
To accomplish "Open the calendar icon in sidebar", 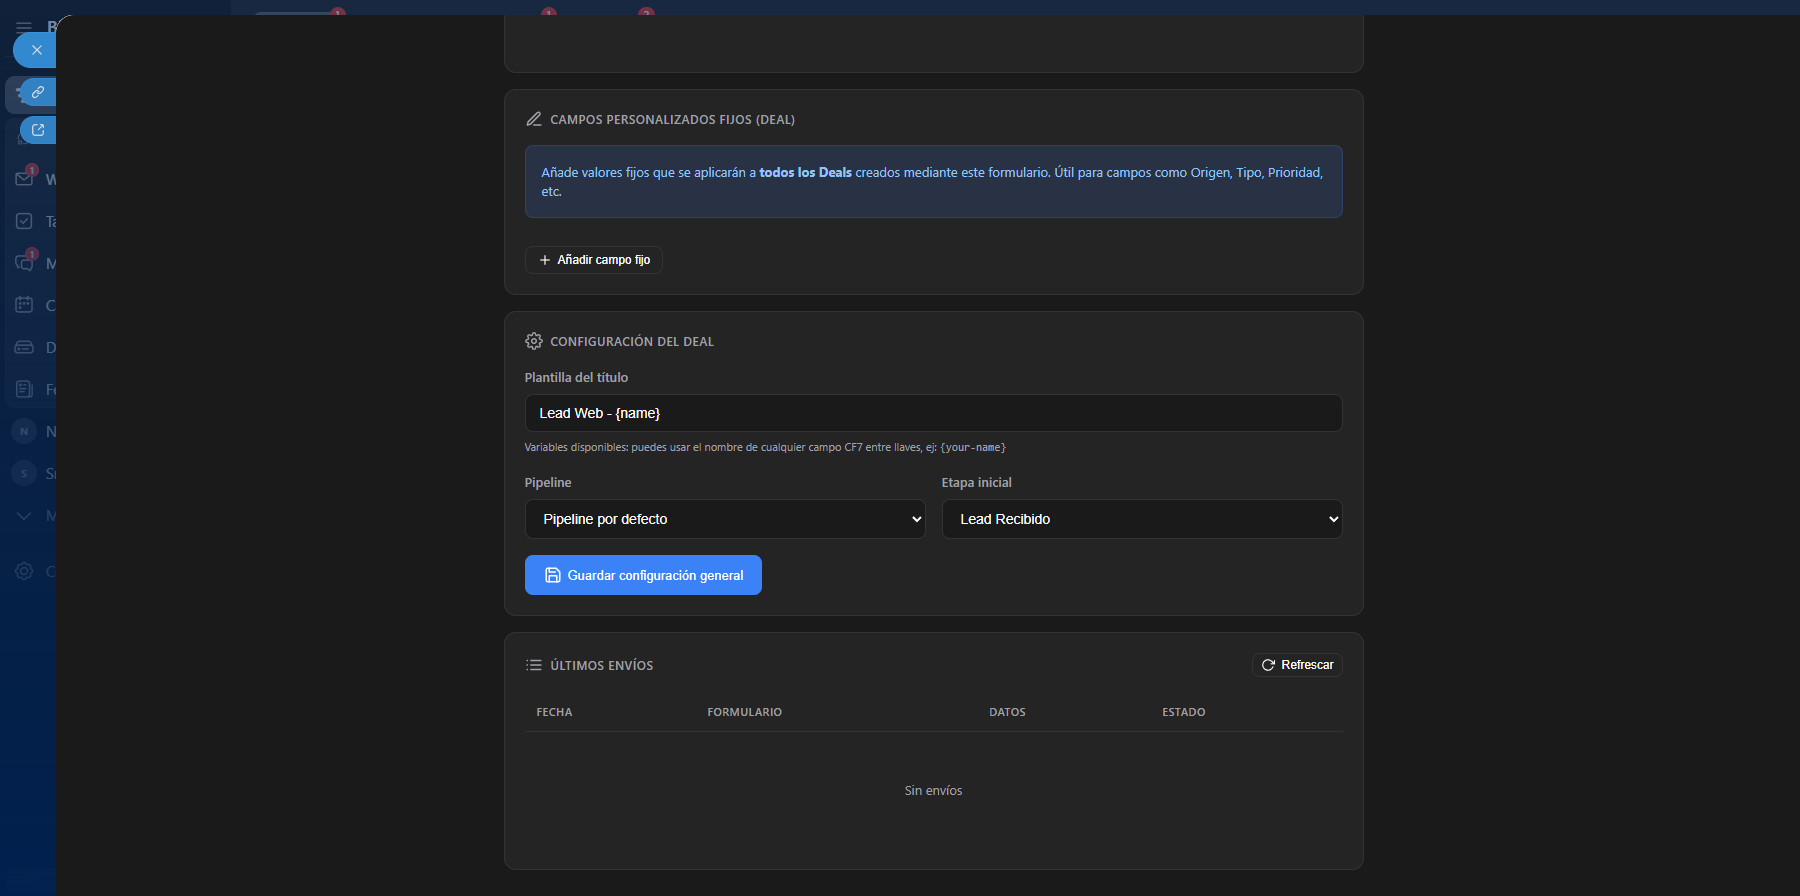I will click(25, 305).
